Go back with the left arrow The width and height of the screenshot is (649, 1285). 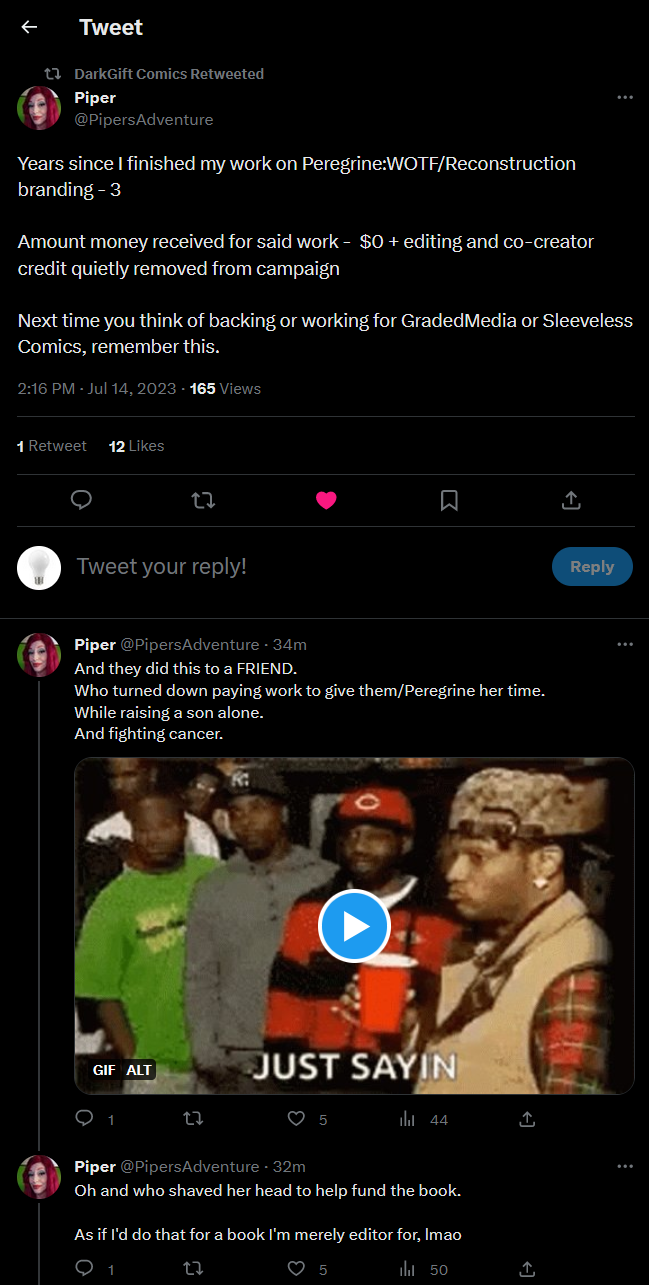coord(29,27)
